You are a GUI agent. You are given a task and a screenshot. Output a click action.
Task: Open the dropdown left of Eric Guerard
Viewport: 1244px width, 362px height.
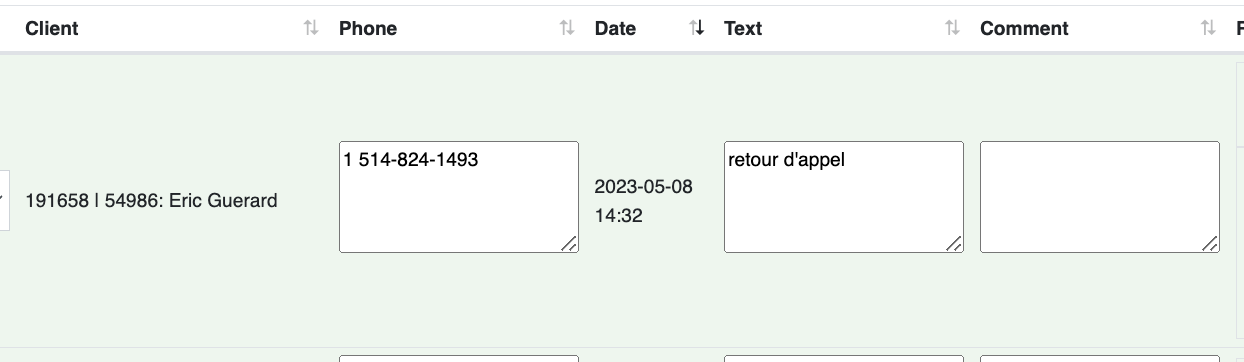[x=4, y=200]
